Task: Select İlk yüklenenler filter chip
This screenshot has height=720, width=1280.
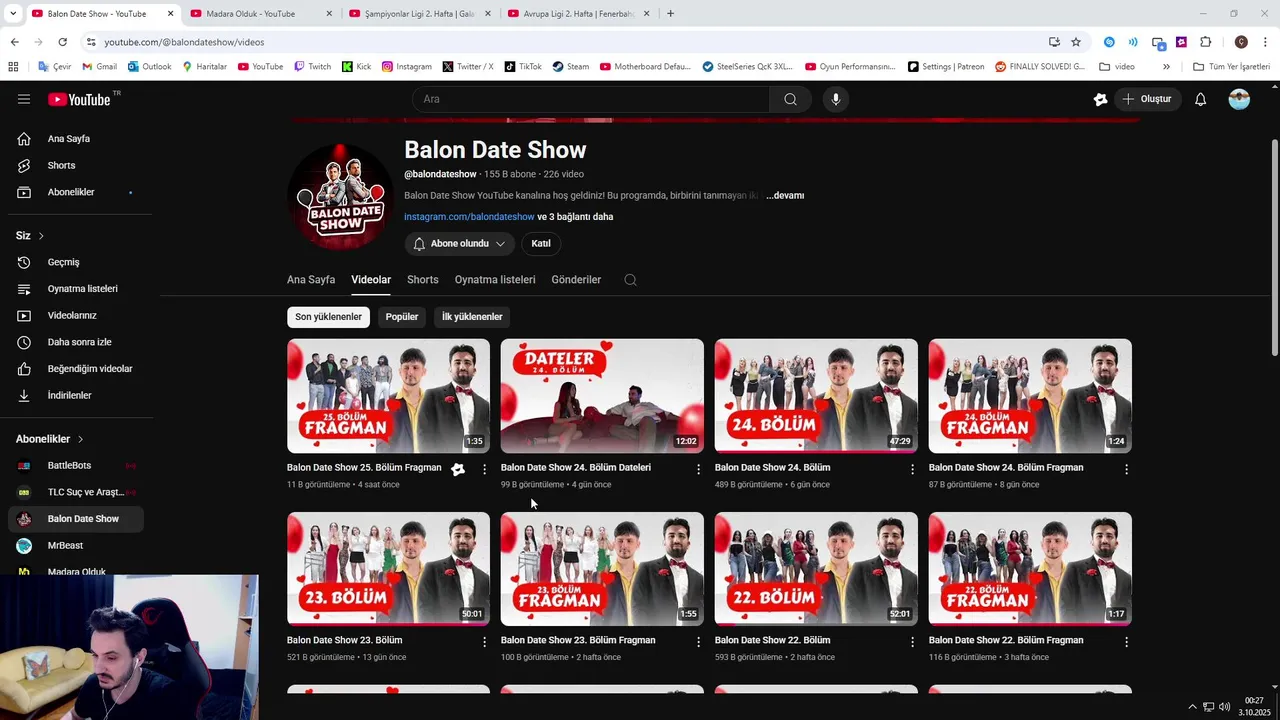Action: point(472,317)
